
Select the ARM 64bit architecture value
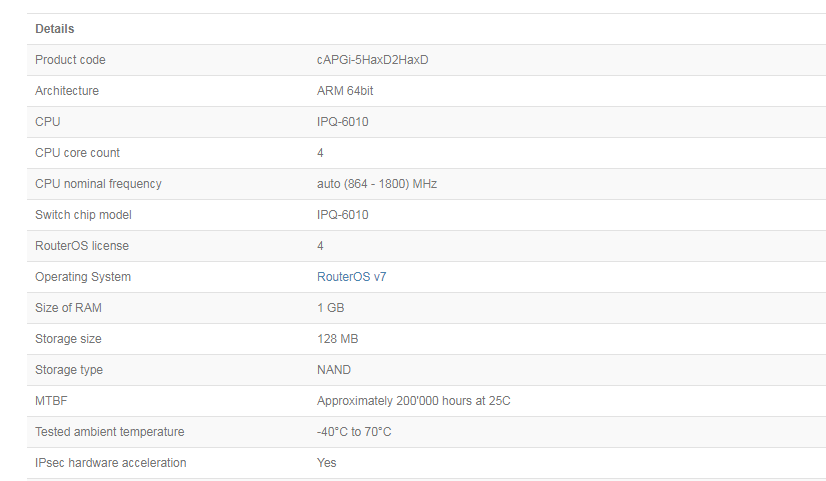tap(345, 91)
